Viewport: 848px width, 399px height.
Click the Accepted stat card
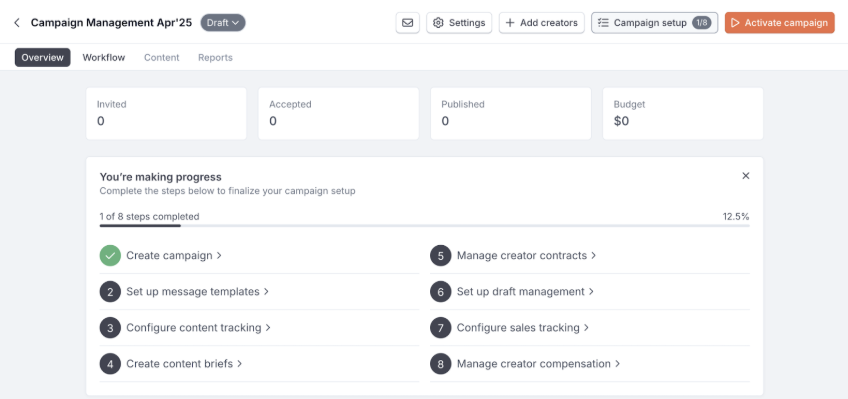pyautogui.click(x=339, y=114)
